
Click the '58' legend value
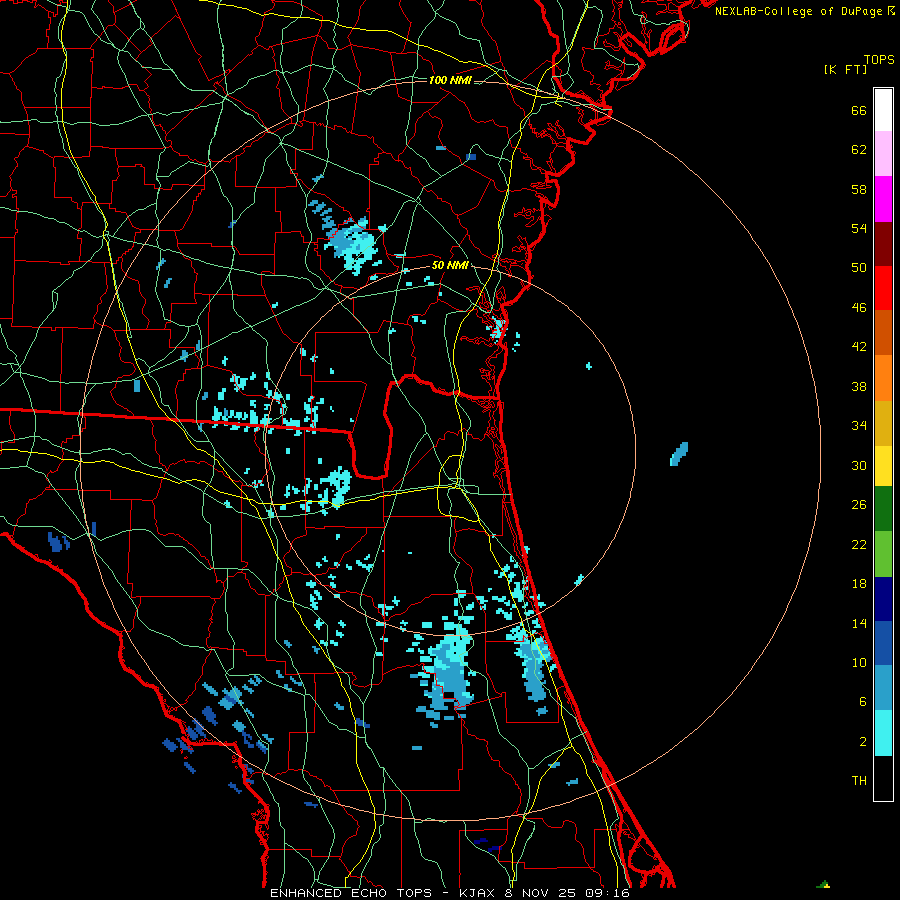pos(859,189)
